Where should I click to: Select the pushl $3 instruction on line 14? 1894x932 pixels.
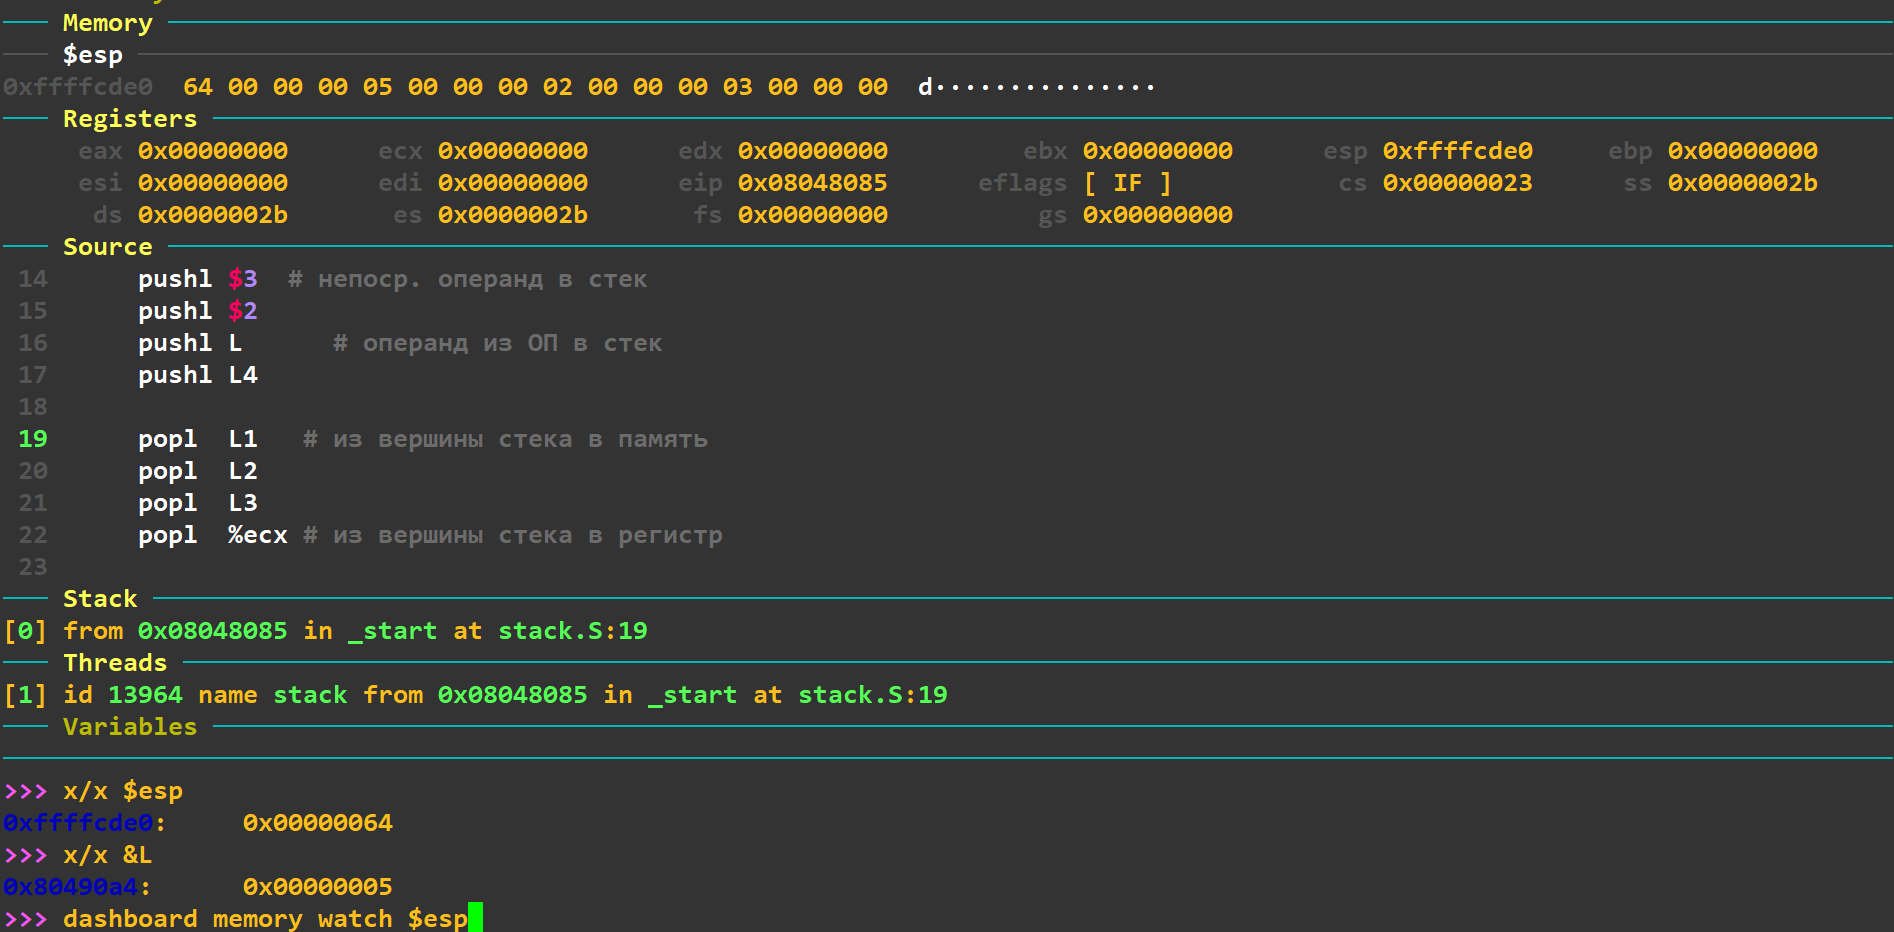tap(197, 279)
